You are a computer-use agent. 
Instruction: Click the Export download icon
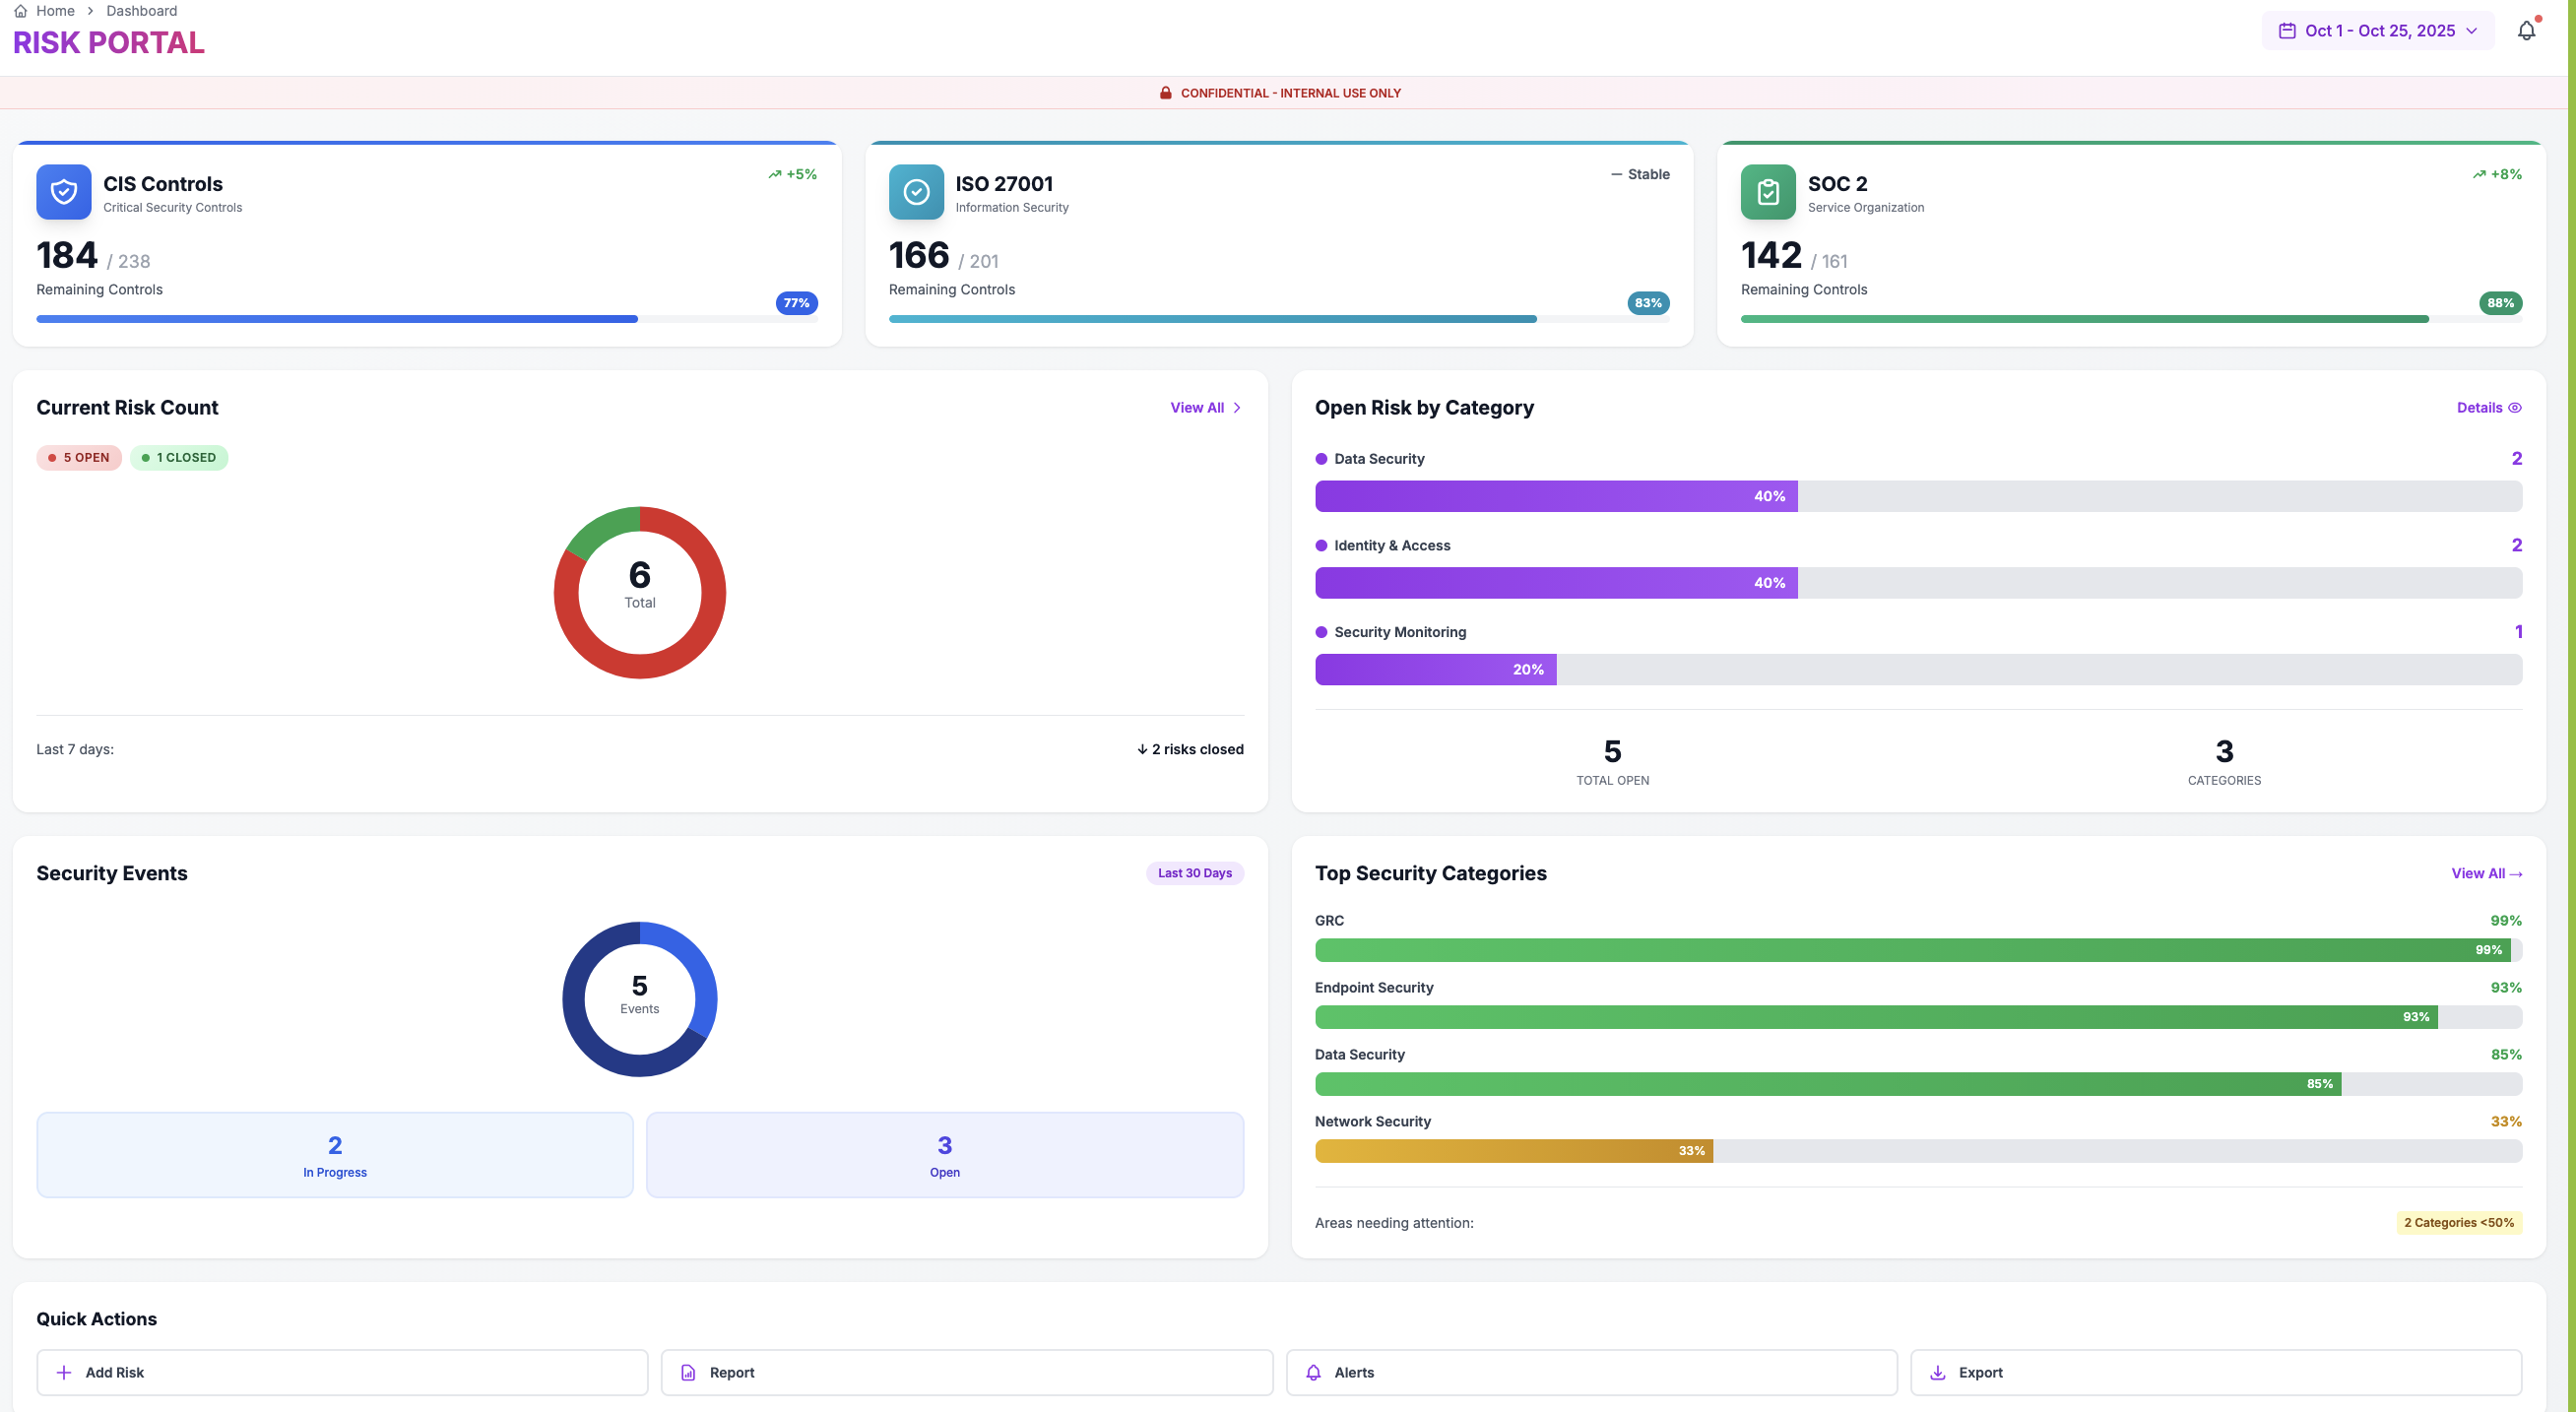[1937, 1373]
